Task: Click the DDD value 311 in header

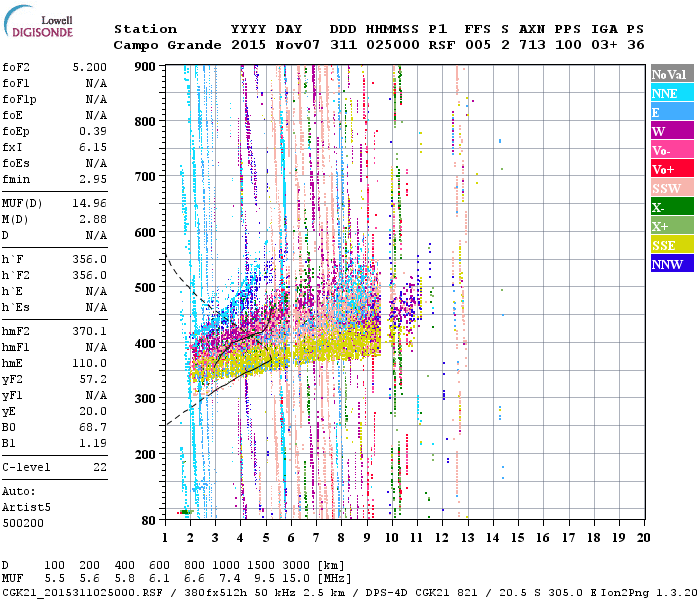Action: [x=343, y=45]
